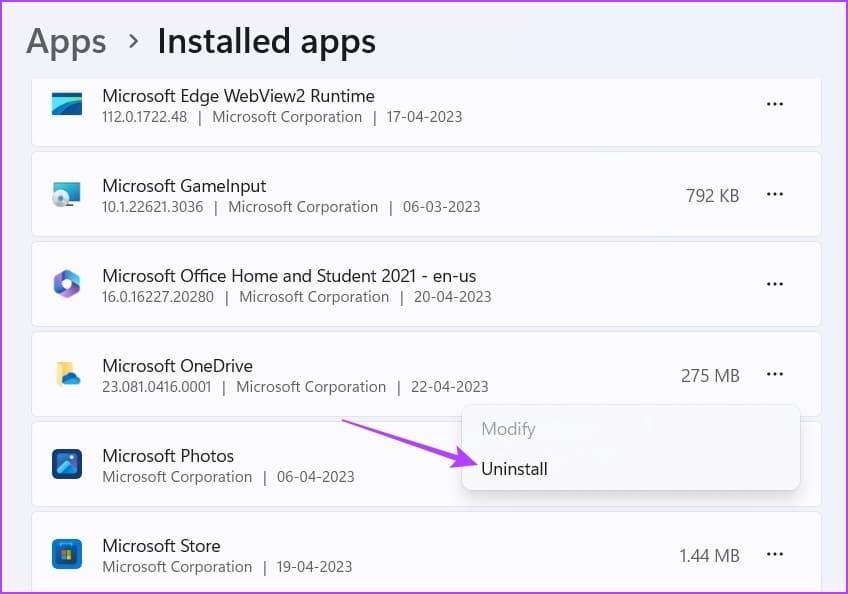Click the 19-04-2023 install date
Image resolution: width=848 pixels, height=594 pixels.
[x=314, y=566]
